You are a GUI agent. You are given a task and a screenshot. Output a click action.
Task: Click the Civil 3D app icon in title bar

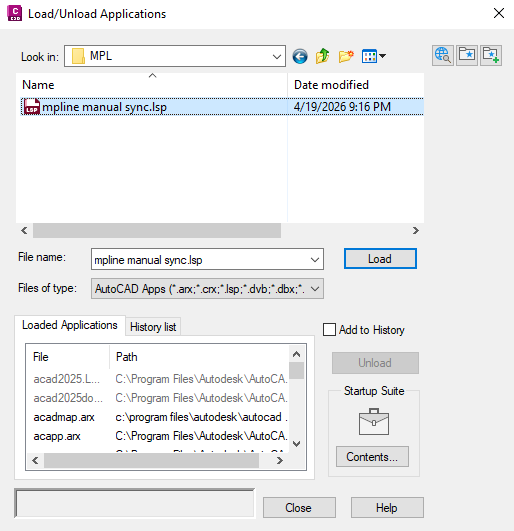pos(15,14)
